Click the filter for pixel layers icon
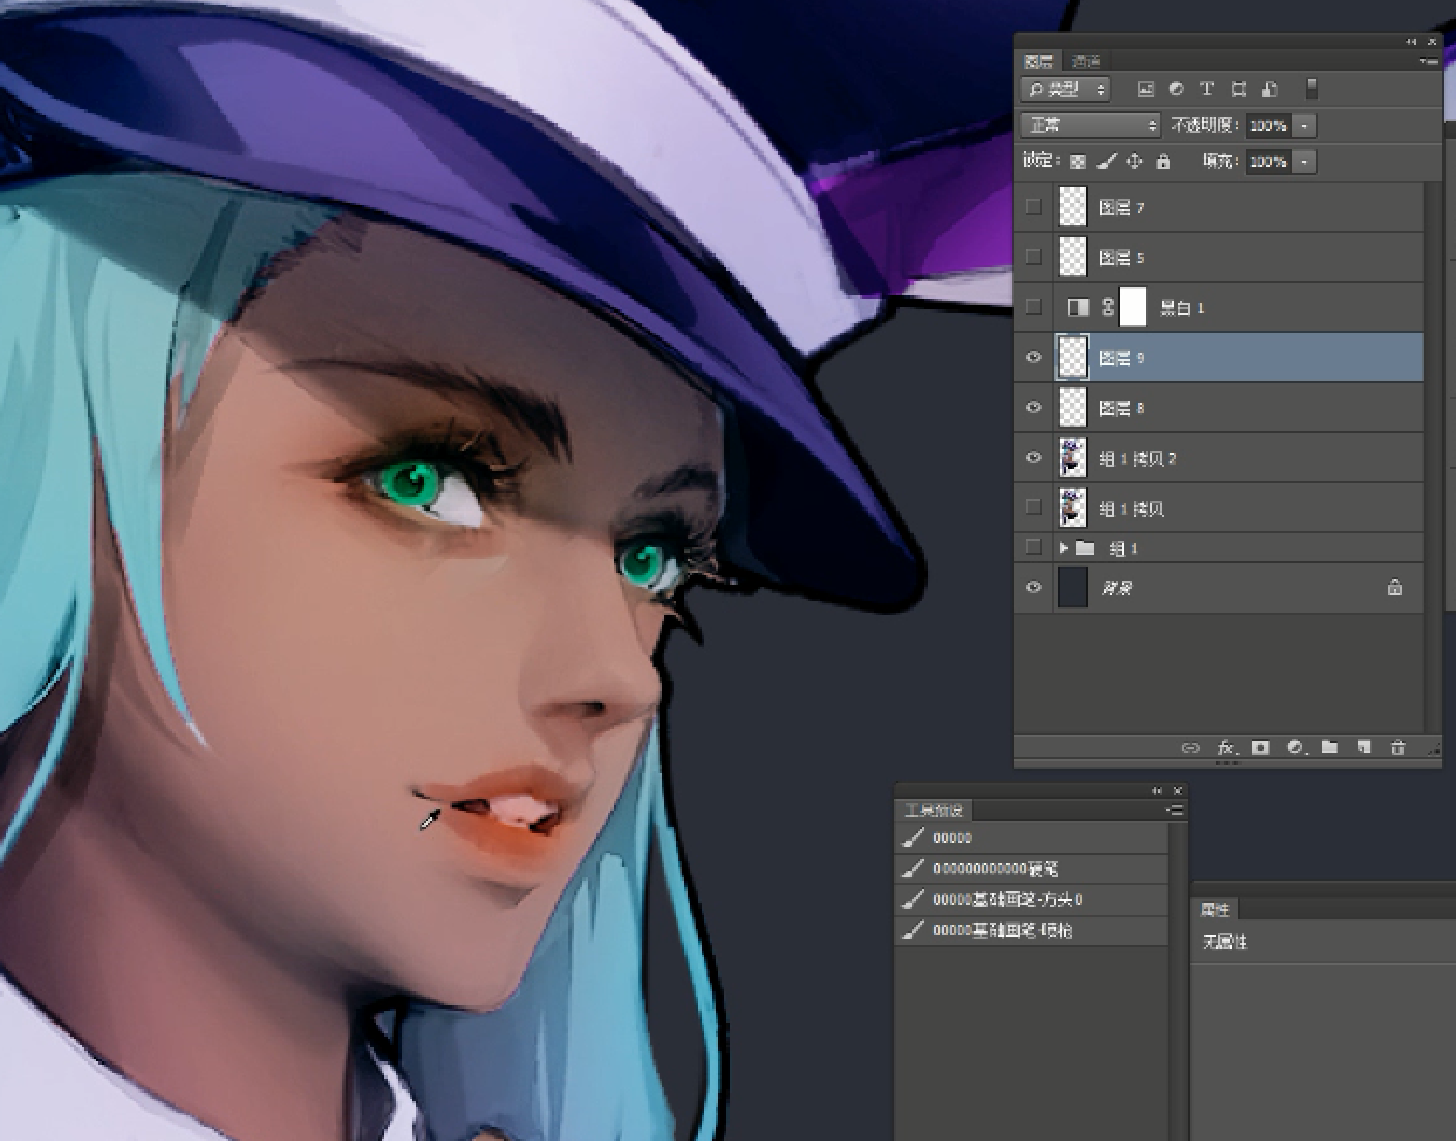 click(x=1146, y=89)
